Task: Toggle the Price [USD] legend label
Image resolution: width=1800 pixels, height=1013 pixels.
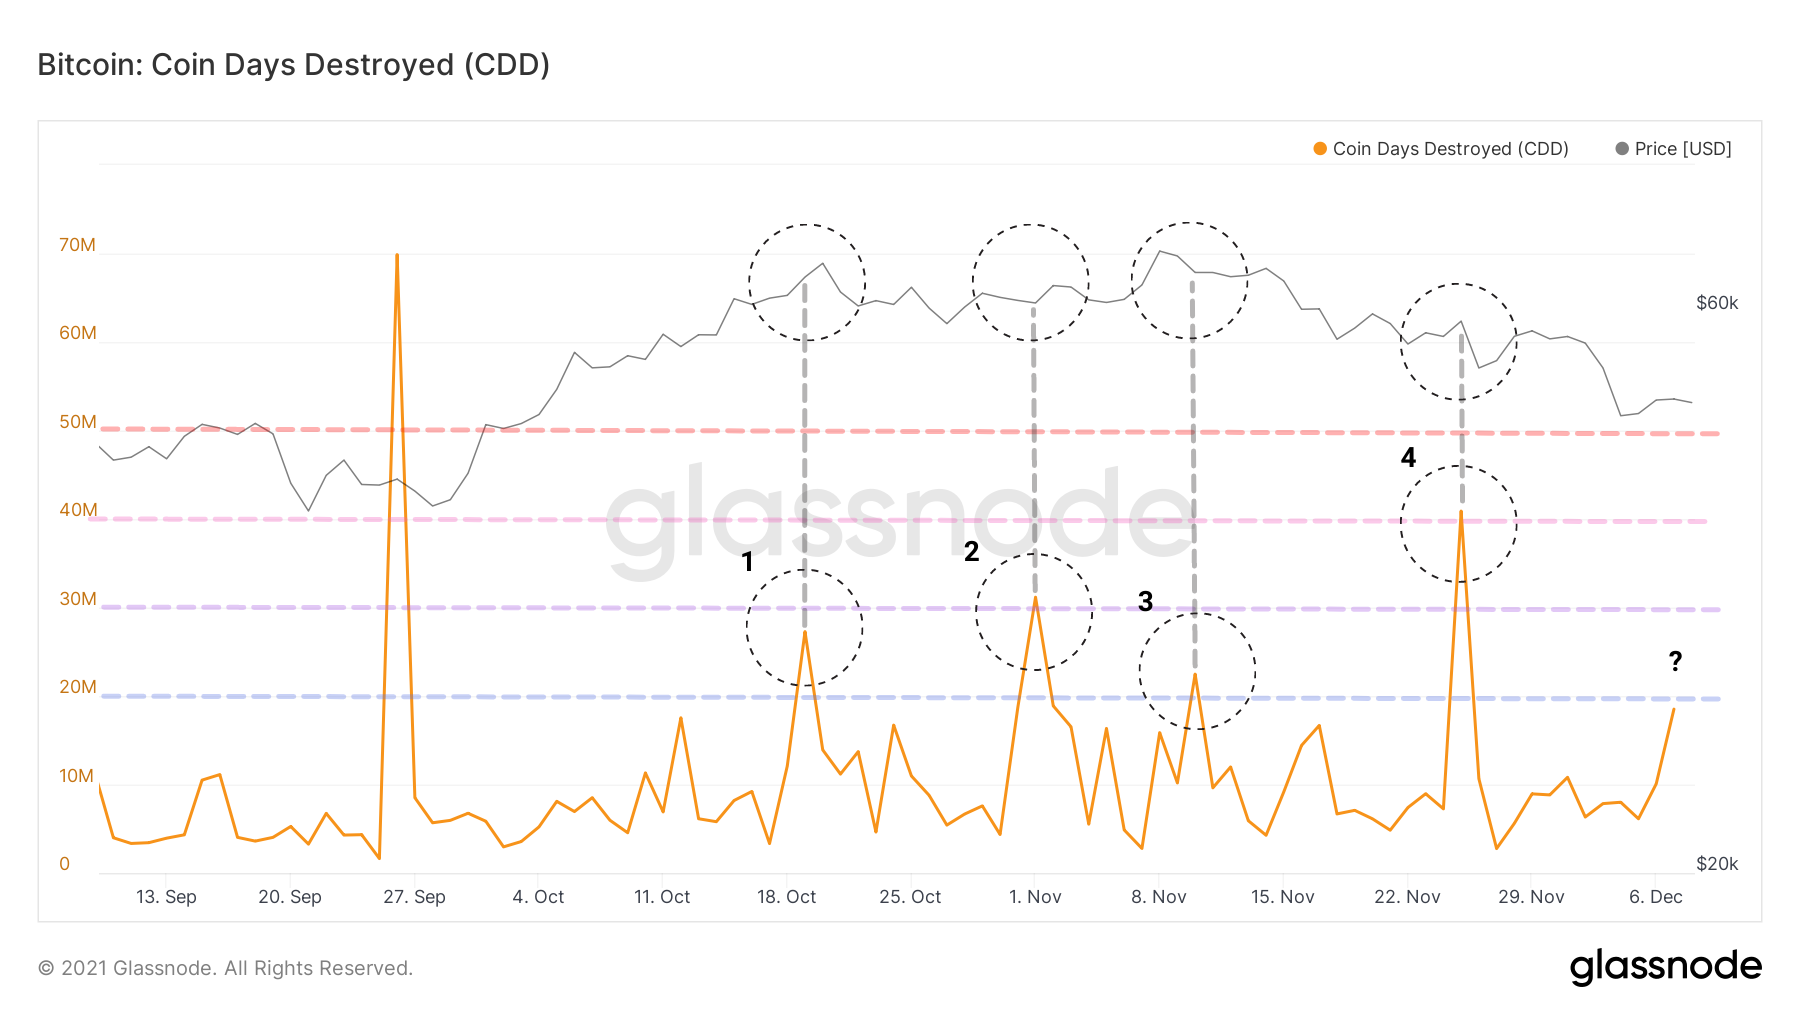Action: (1683, 149)
